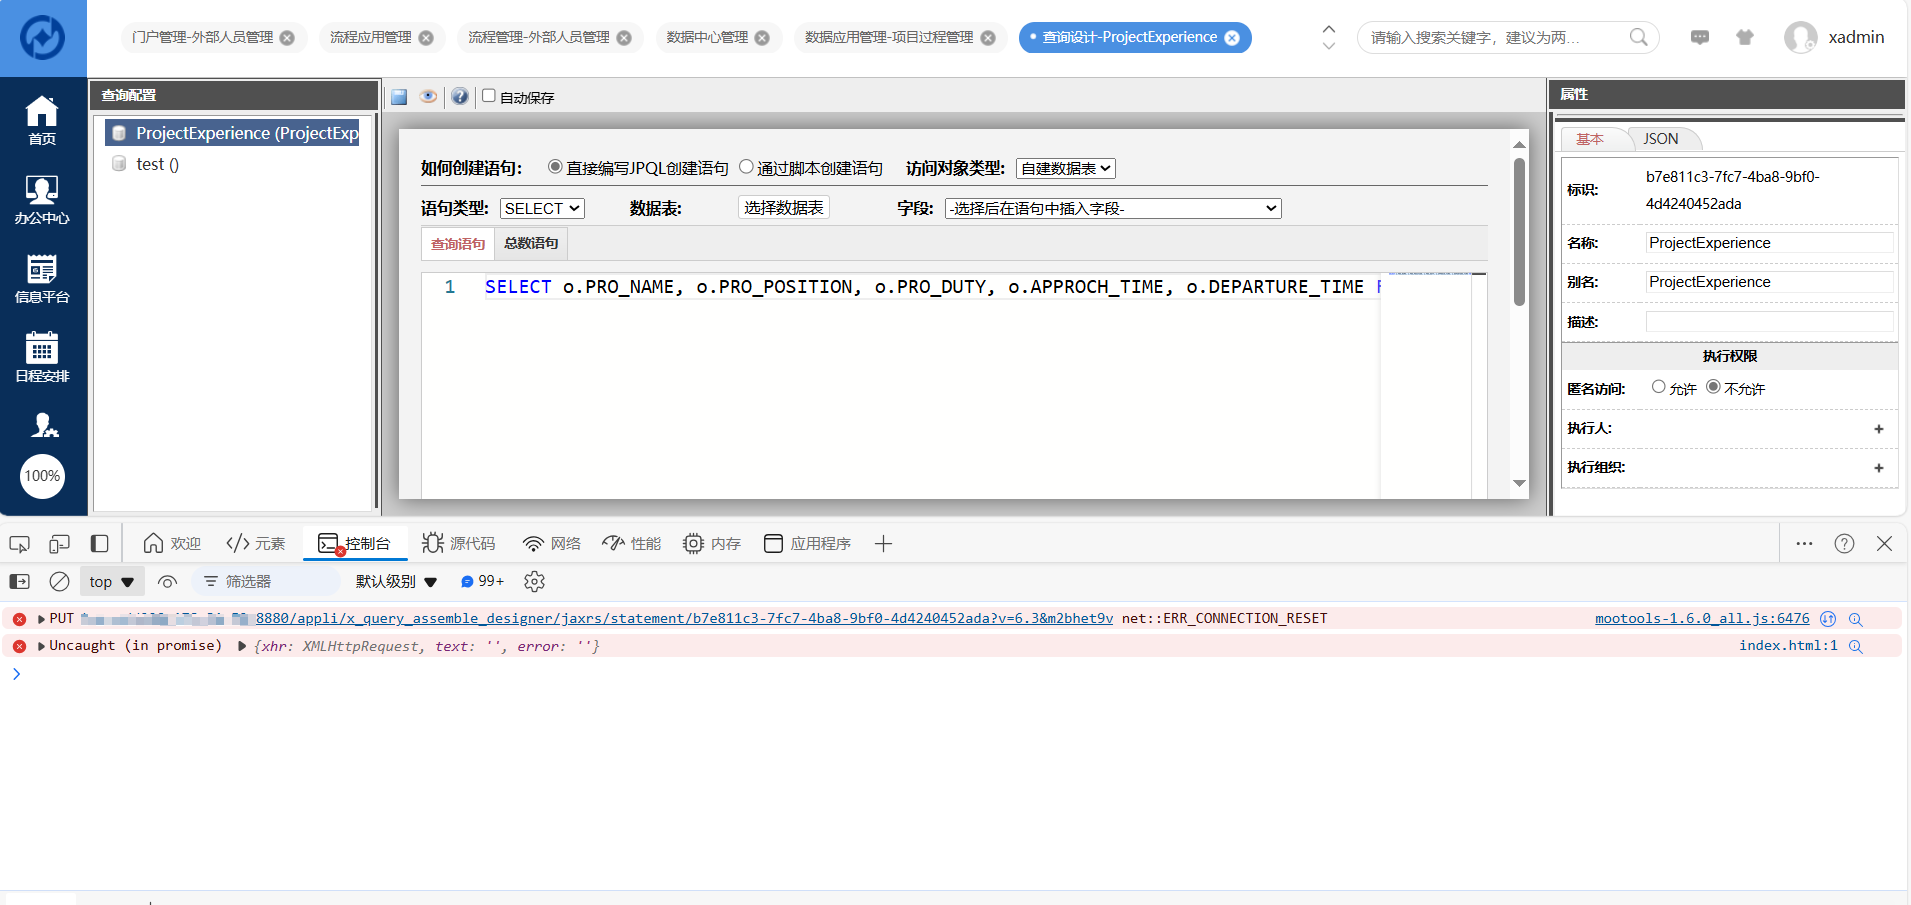Click the 100% zoom indicator in sidebar
Image resolution: width=1911 pixels, height=905 pixels.
click(x=42, y=476)
